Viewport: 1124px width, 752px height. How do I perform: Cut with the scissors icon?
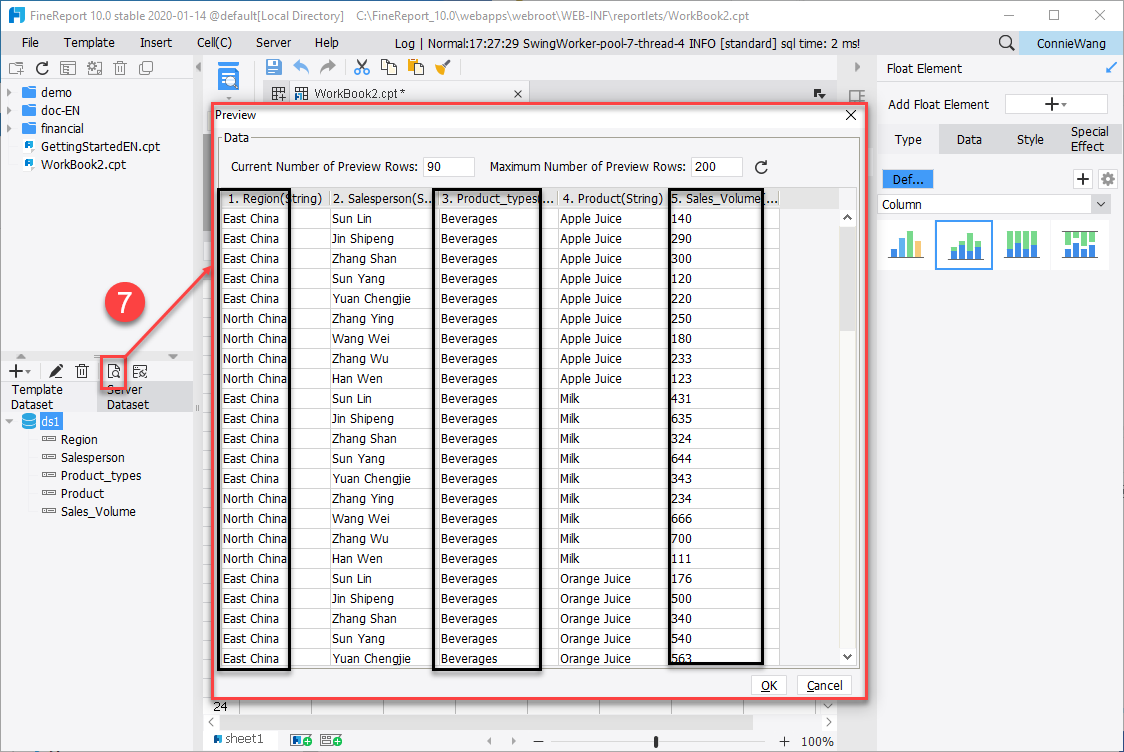point(361,67)
